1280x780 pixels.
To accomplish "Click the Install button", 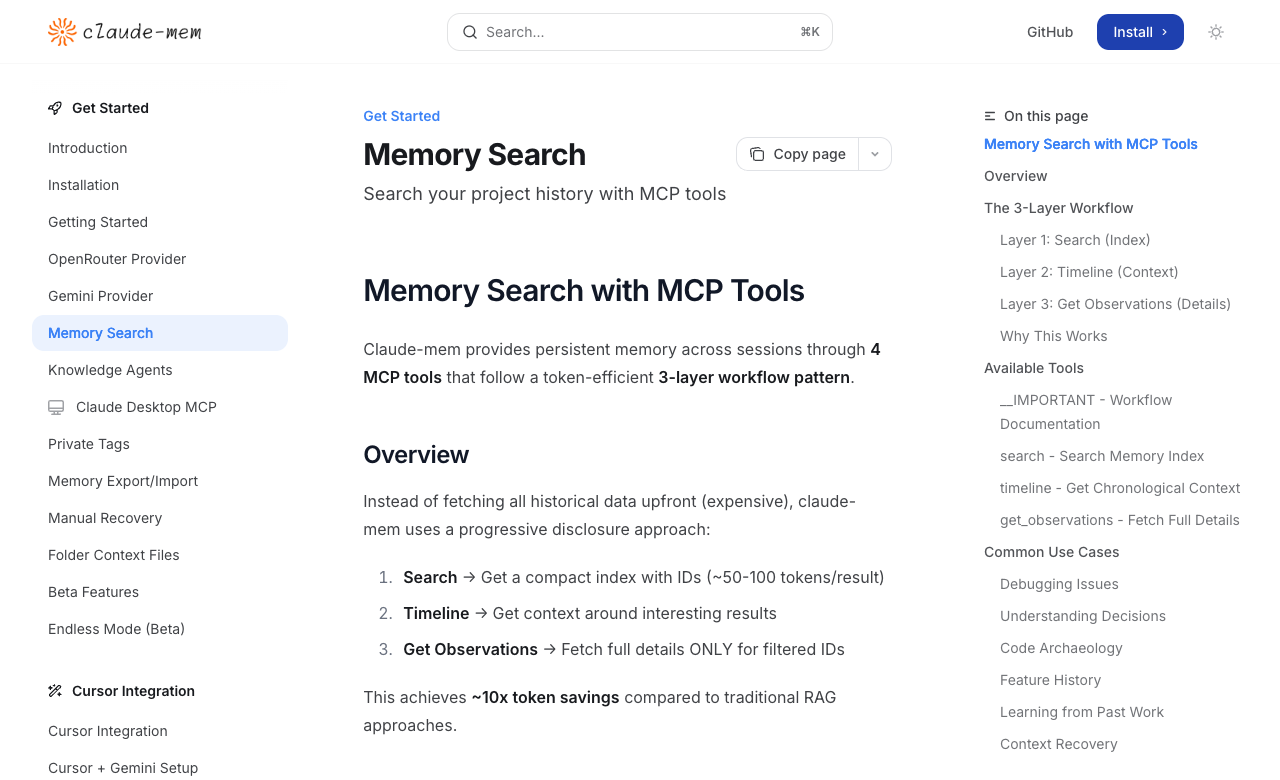I will (x=1140, y=32).
